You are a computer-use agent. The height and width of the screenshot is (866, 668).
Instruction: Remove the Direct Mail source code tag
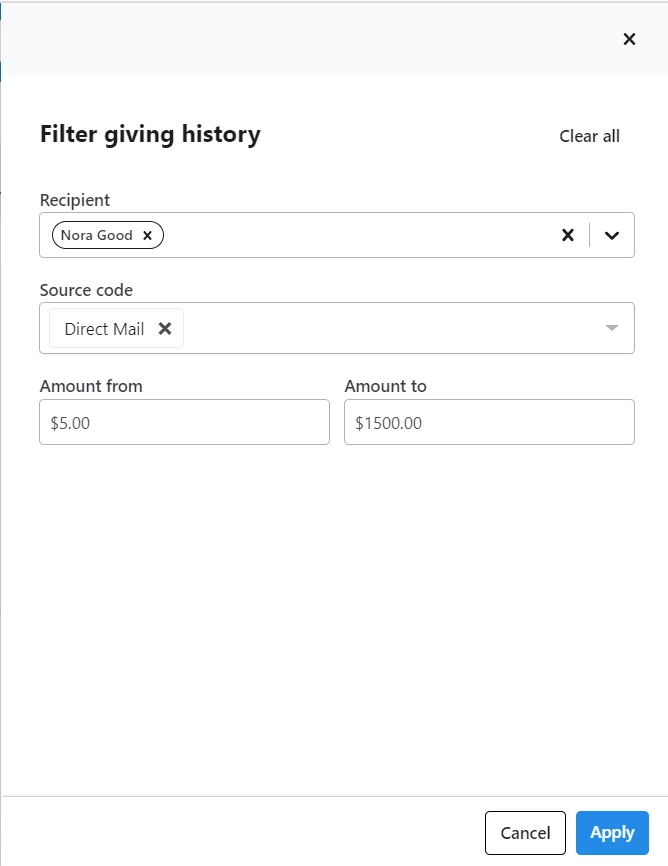[166, 327]
